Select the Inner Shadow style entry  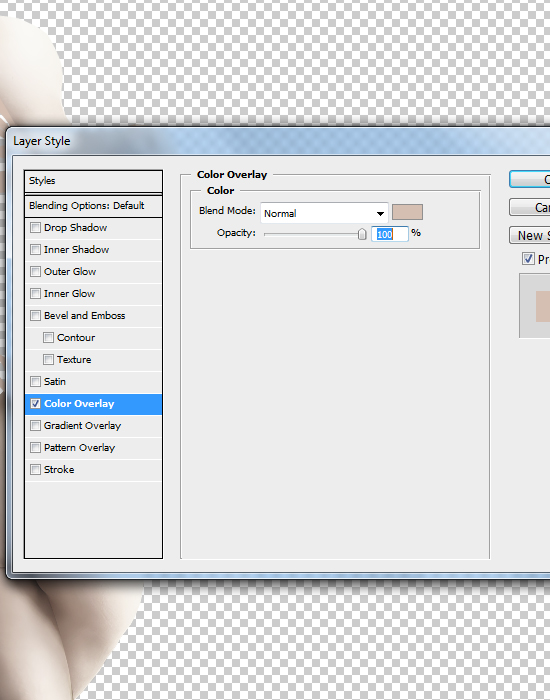click(x=76, y=250)
